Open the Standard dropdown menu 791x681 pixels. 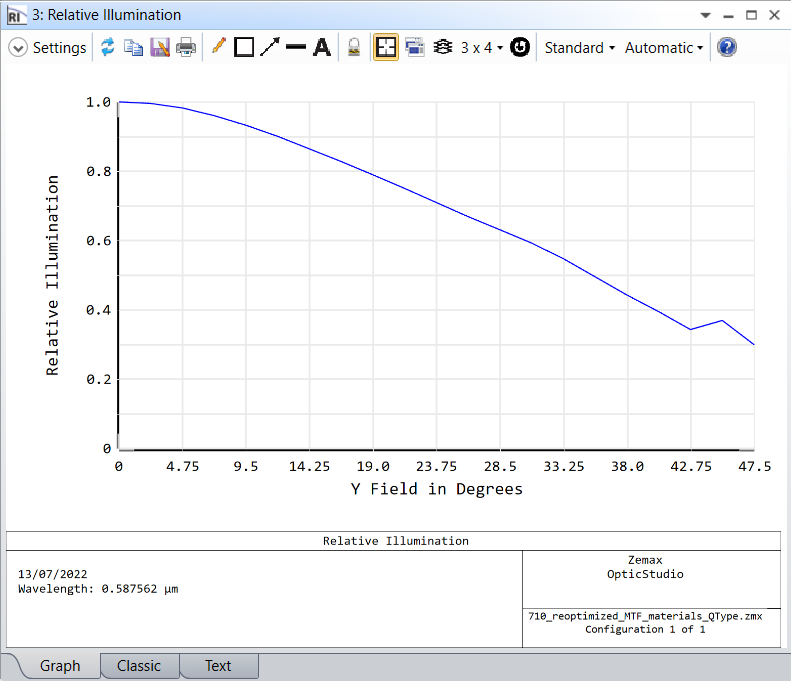(x=579, y=48)
